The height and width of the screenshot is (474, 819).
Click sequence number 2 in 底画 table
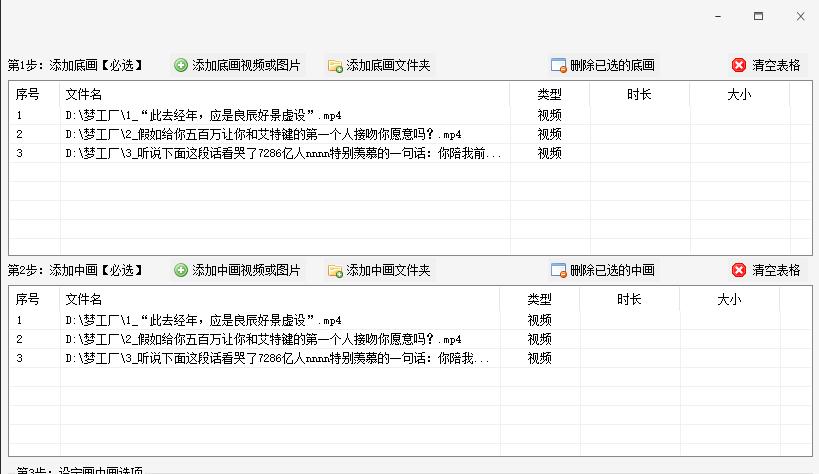19,134
